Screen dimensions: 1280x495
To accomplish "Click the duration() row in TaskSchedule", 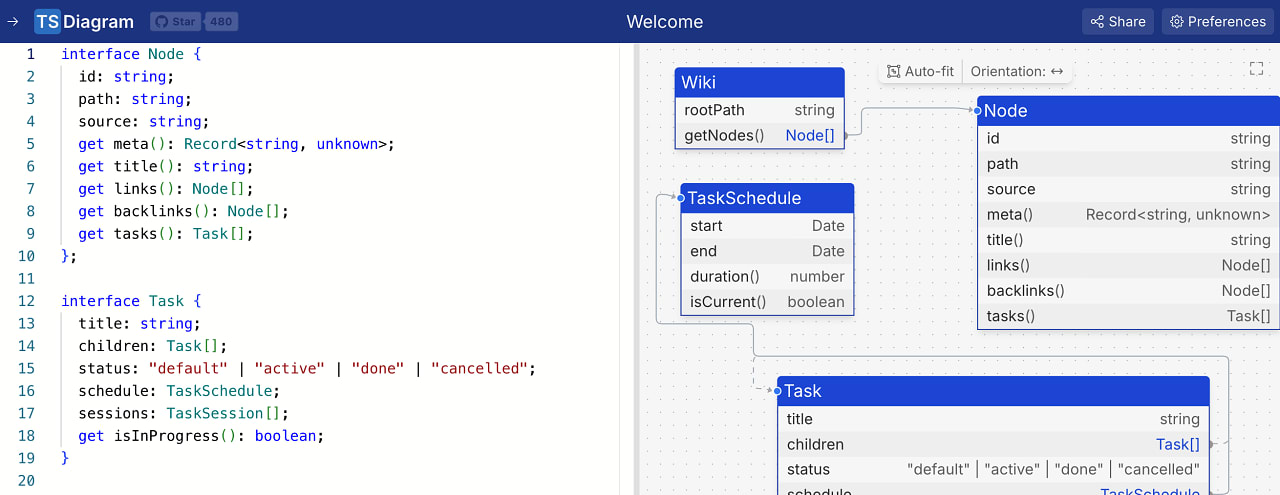I will coord(767,277).
